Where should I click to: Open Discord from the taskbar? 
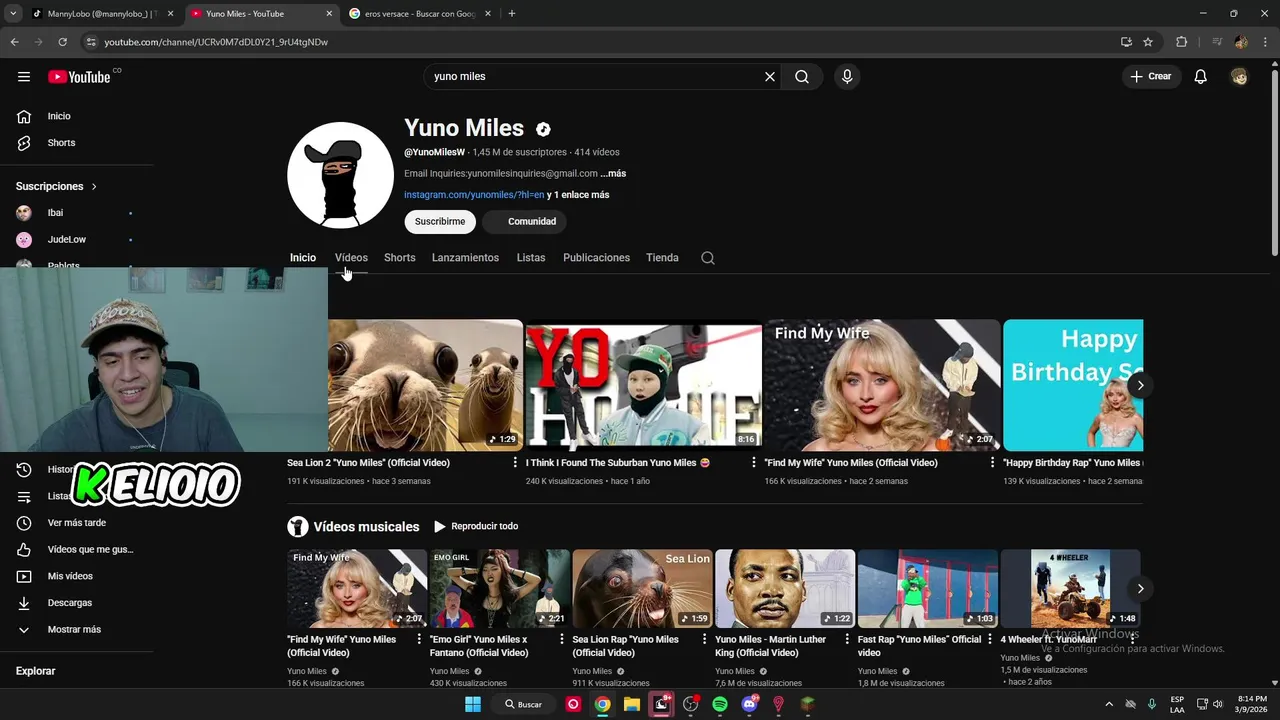pyautogui.click(x=750, y=704)
